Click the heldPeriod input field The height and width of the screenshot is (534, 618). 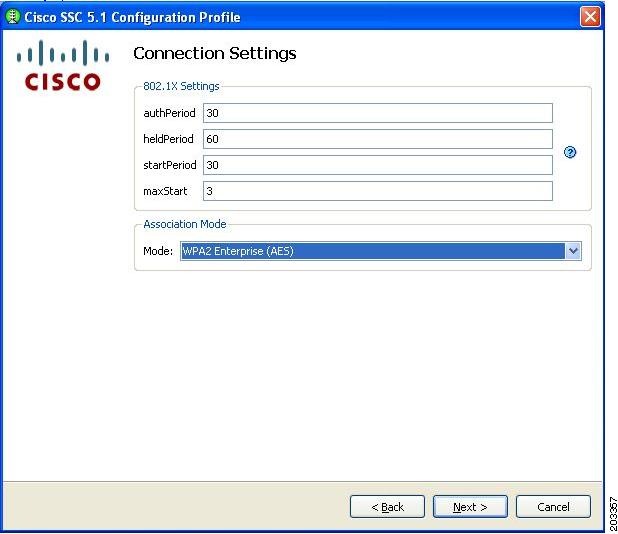(378, 139)
